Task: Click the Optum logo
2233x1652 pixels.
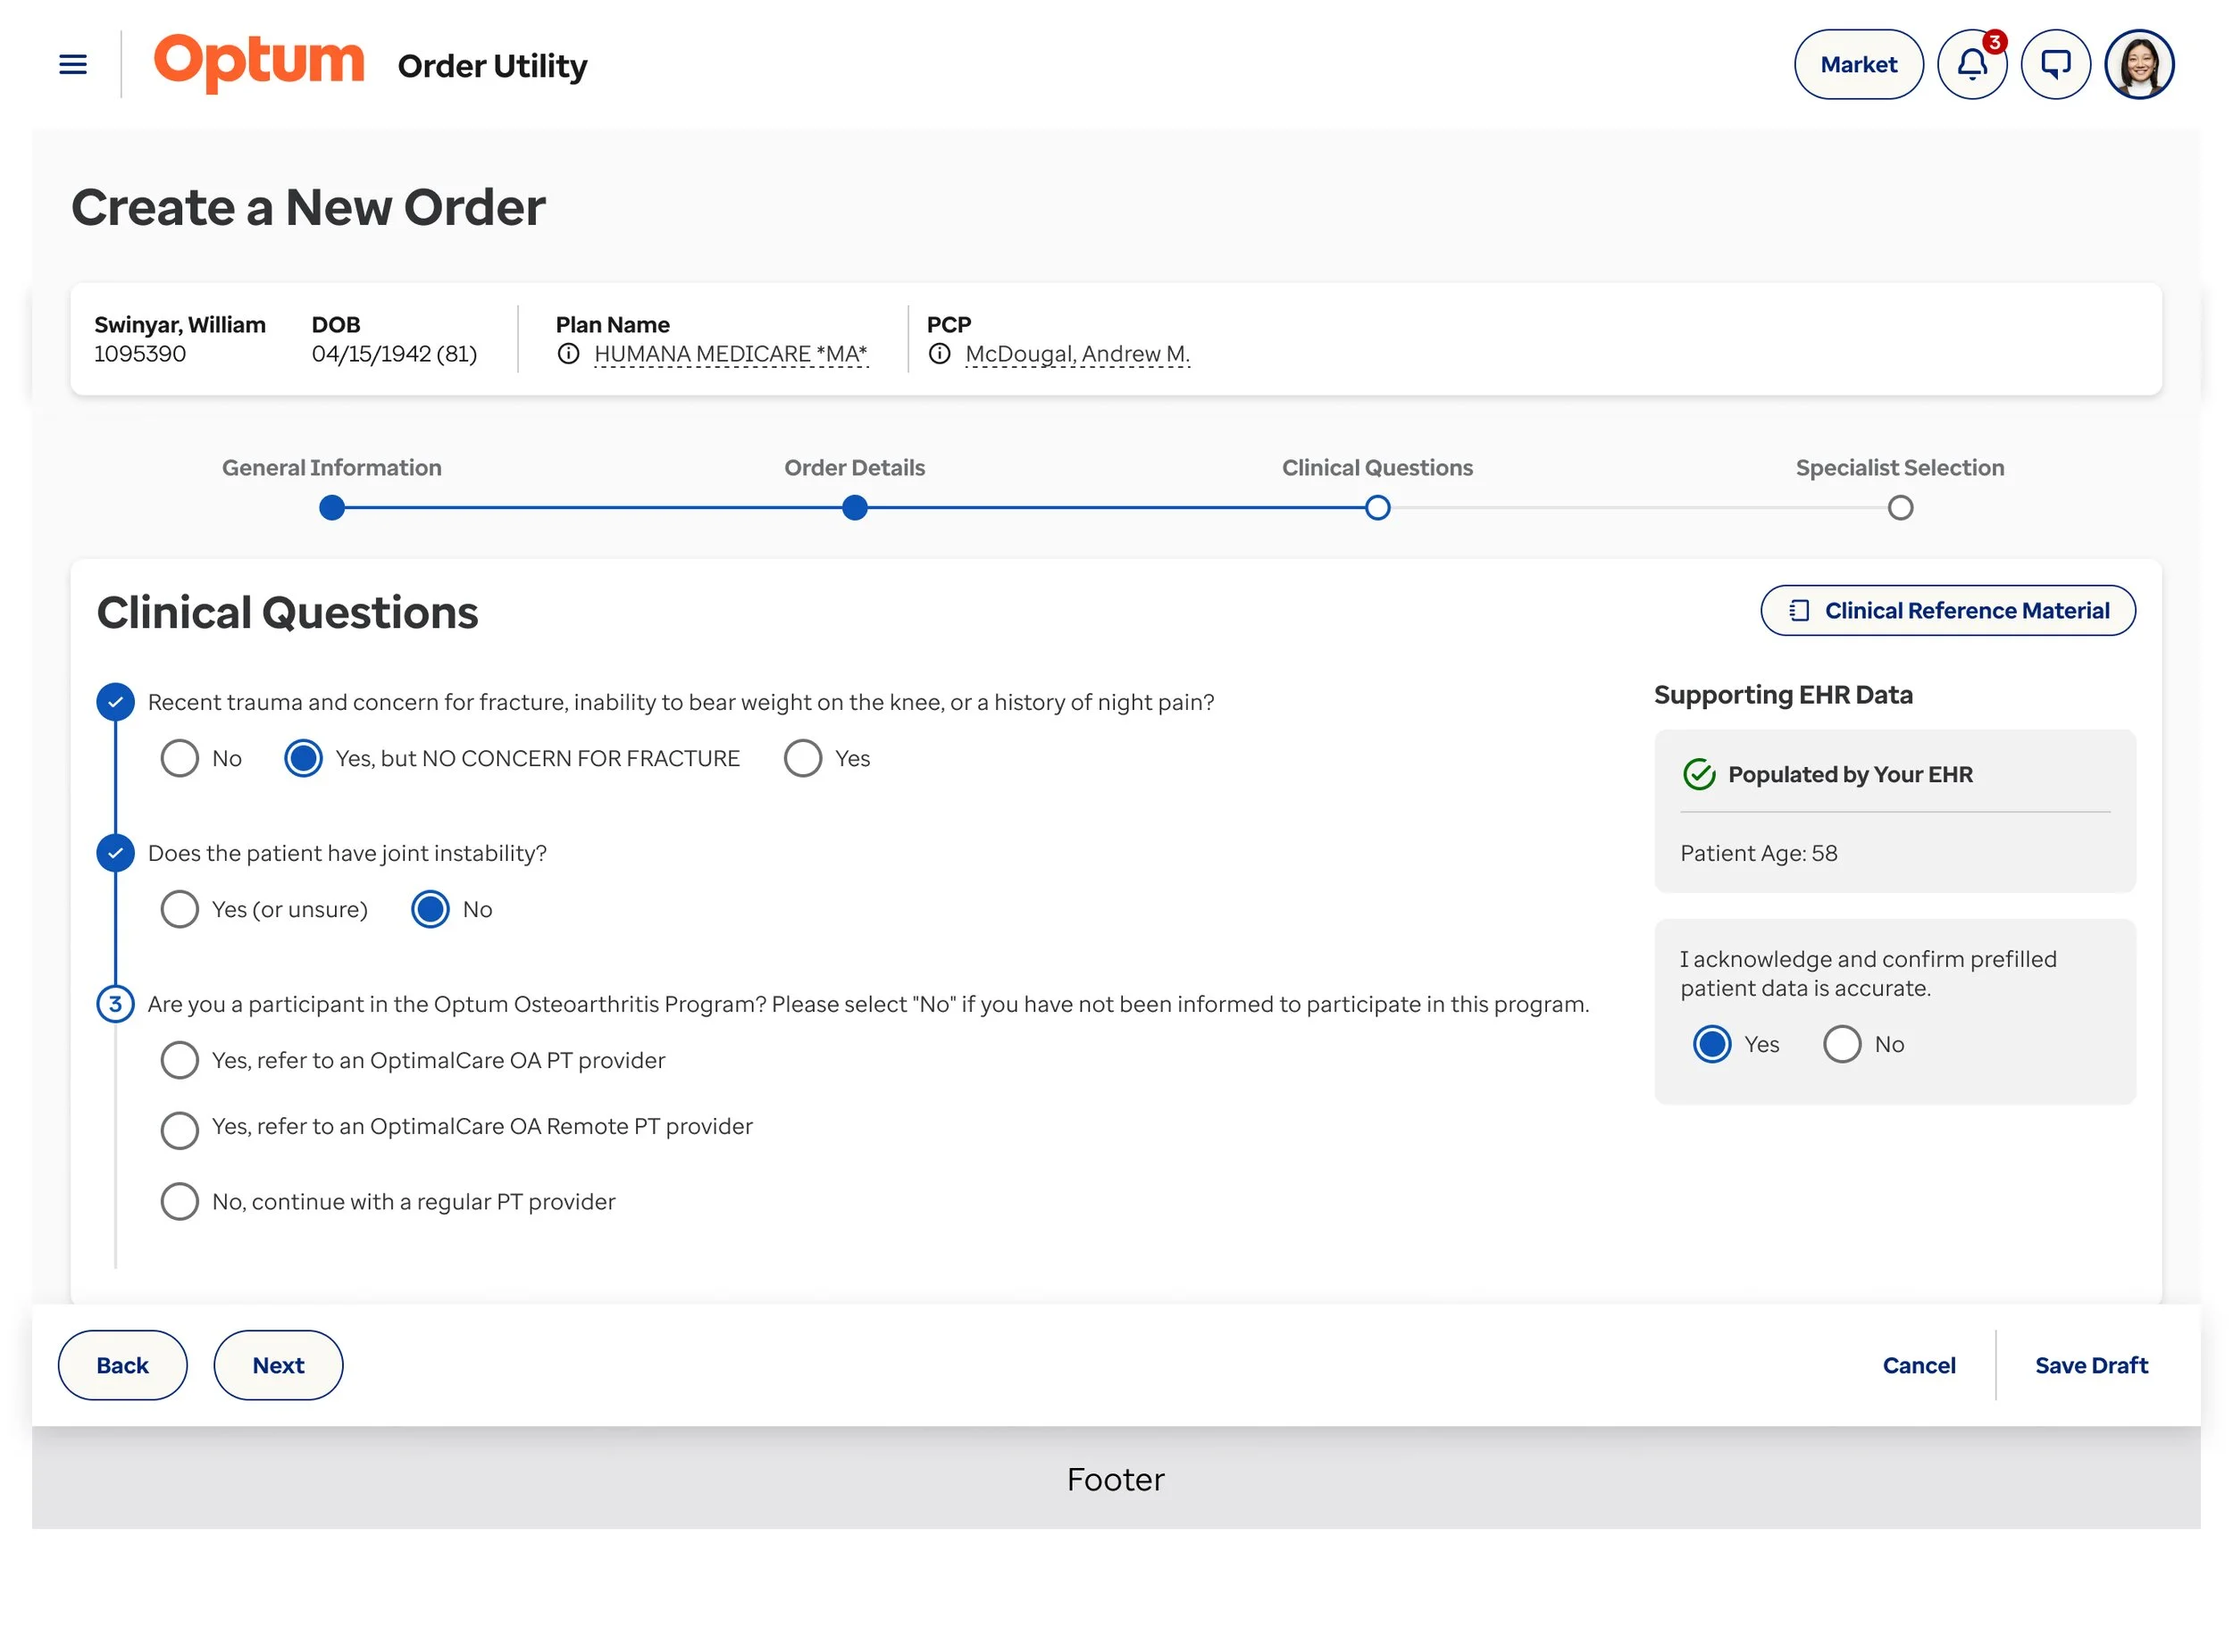Action: [259, 62]
